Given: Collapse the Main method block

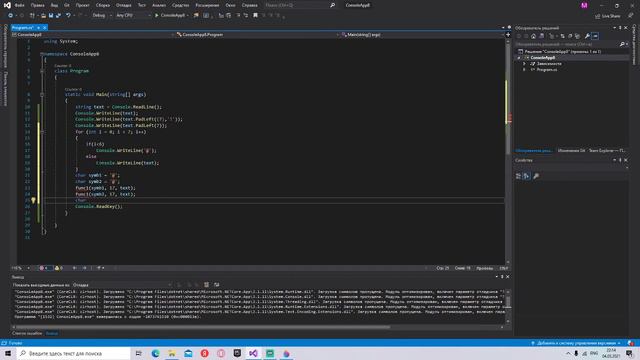Looking at the screenshot, I should click(x=42, y=94).
